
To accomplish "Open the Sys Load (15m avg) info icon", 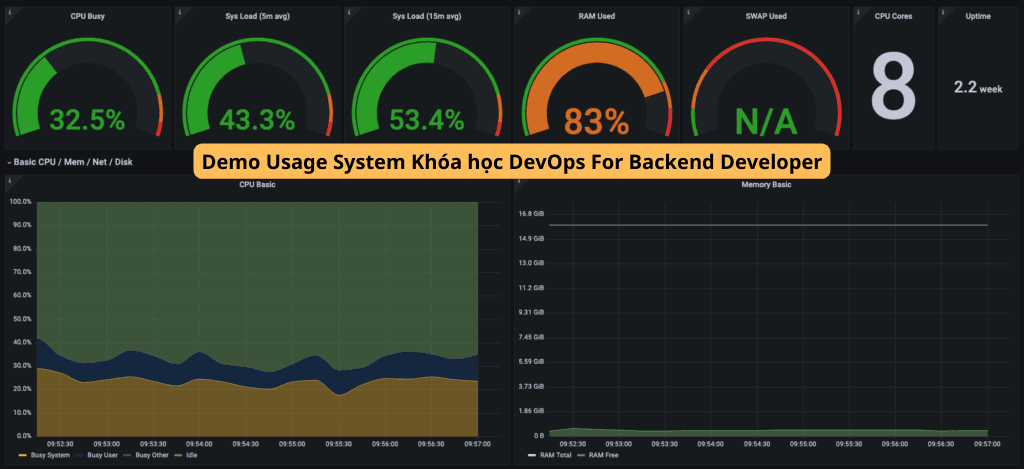I will pos(349,11).
